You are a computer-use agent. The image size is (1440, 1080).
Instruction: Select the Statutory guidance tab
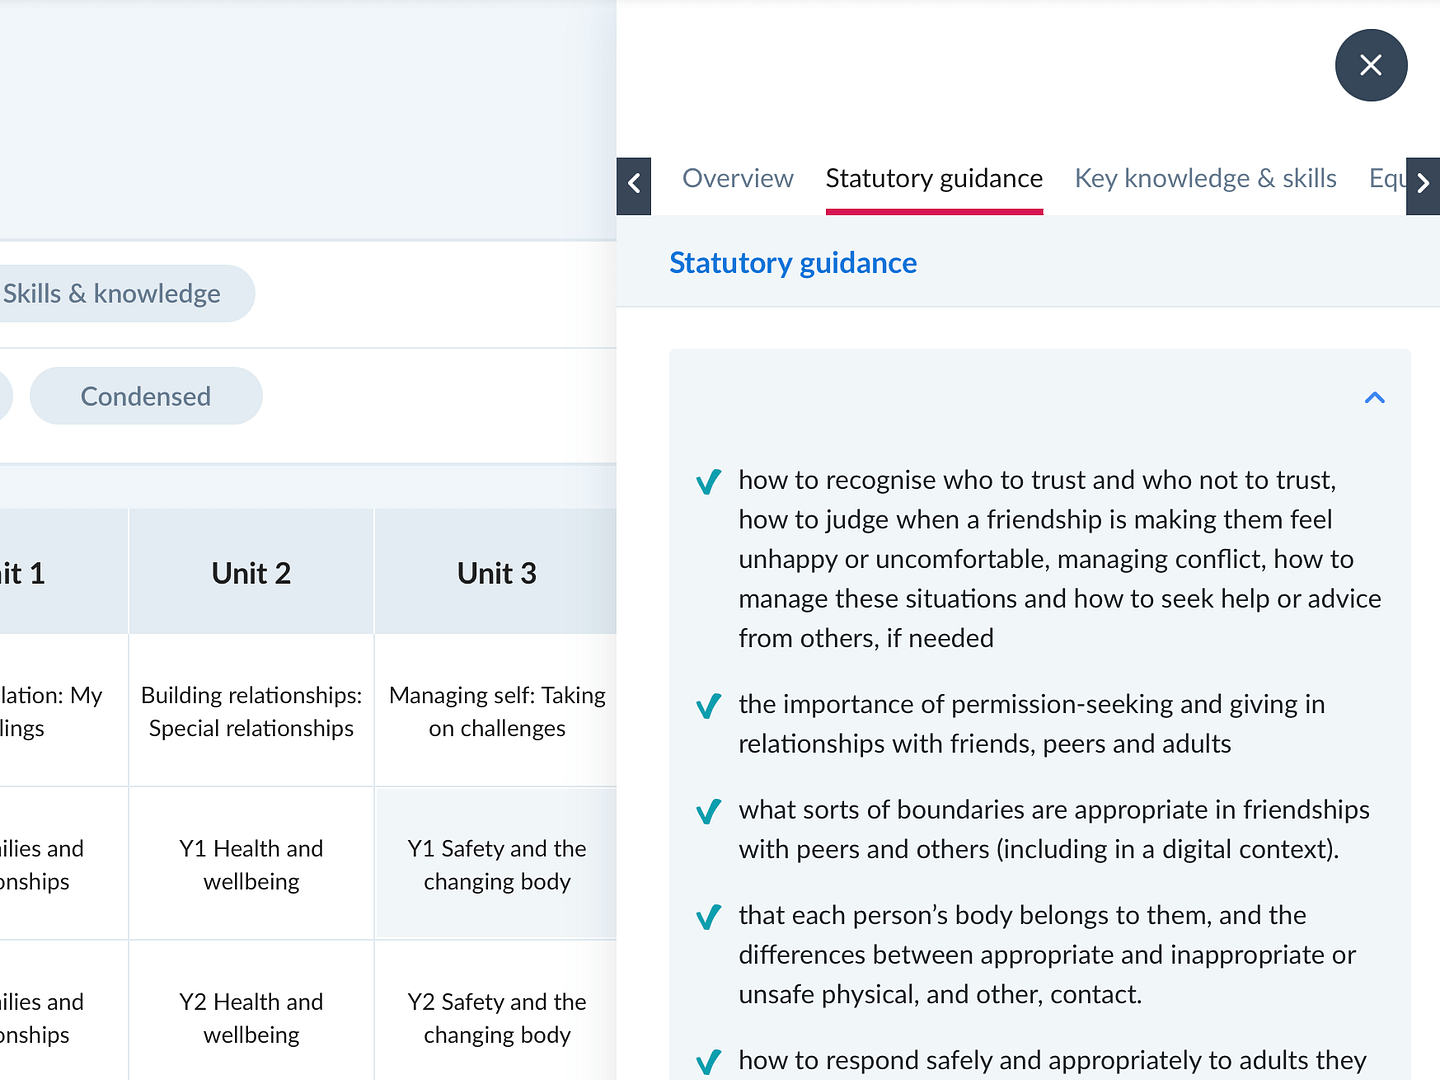click(x=934, y=179)
